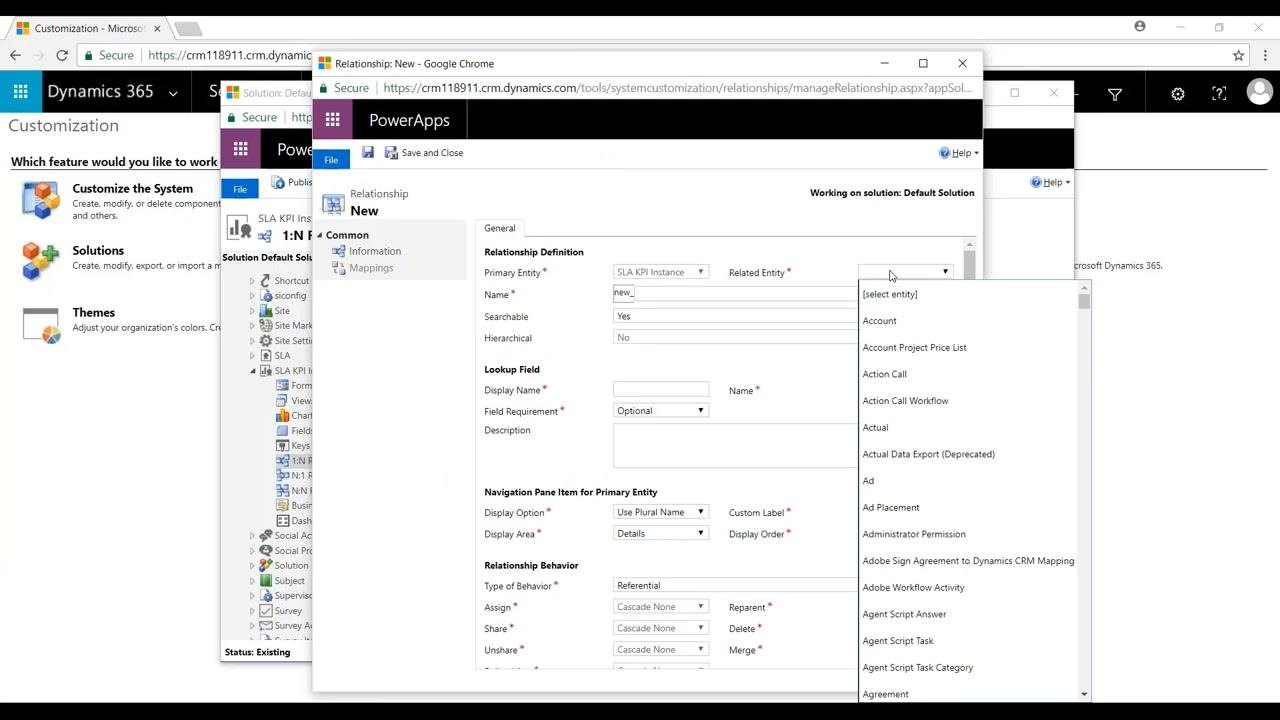Choose Action Call Workflow entity

point(905,401)
